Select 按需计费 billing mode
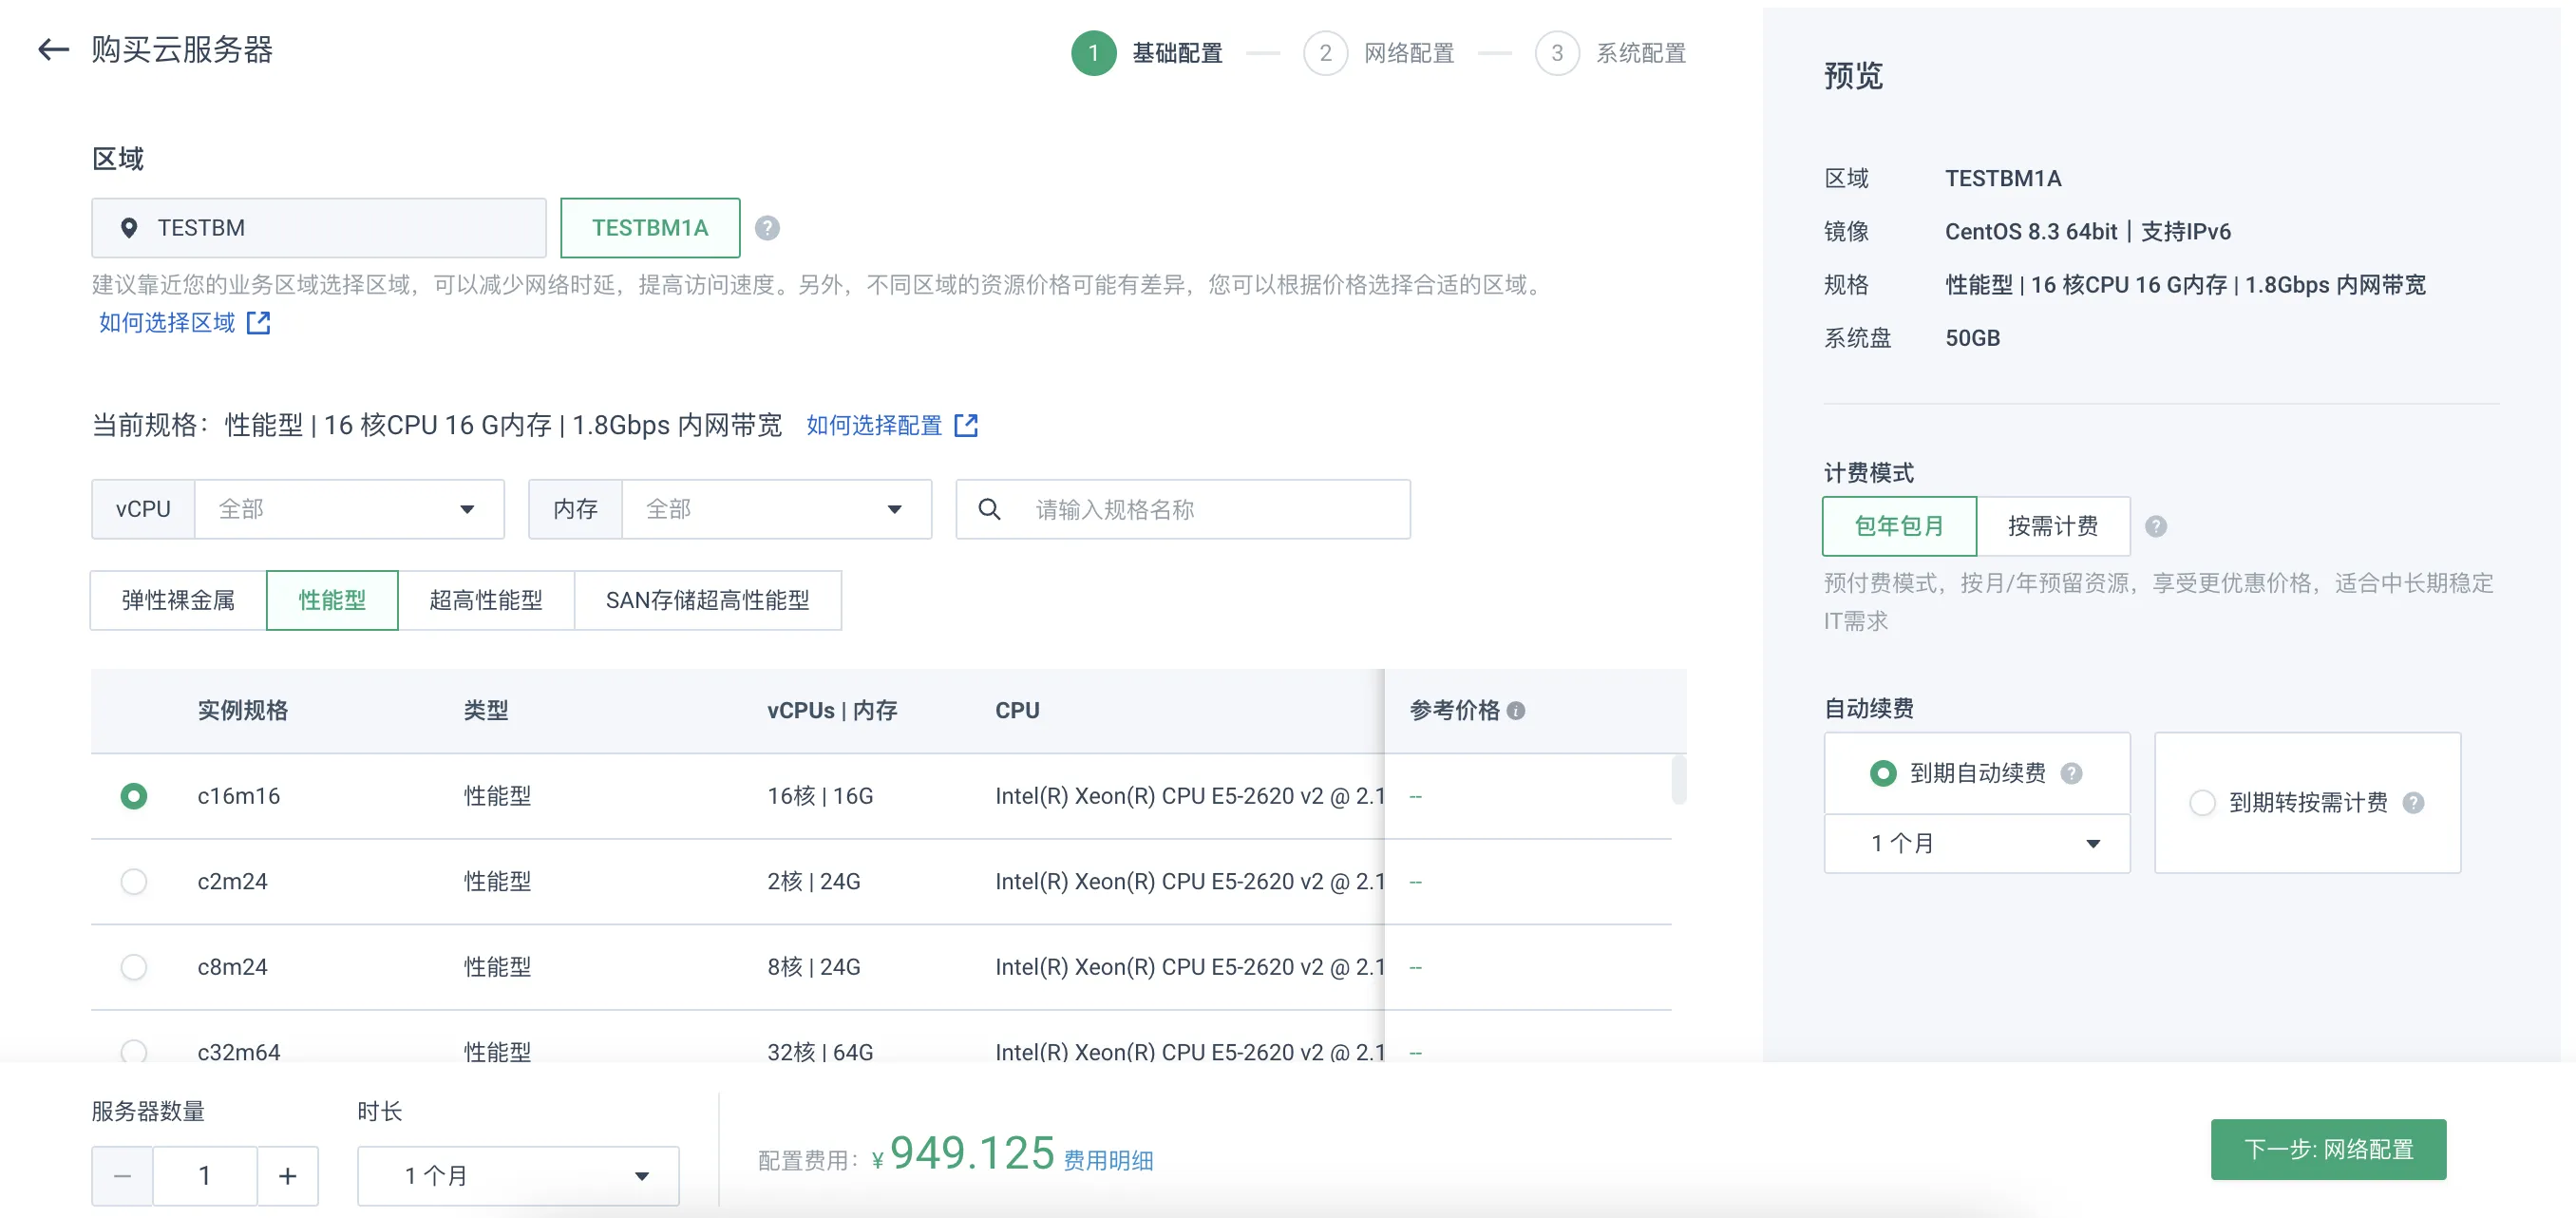2576x1218 pixels. [x=2053, y=526]
